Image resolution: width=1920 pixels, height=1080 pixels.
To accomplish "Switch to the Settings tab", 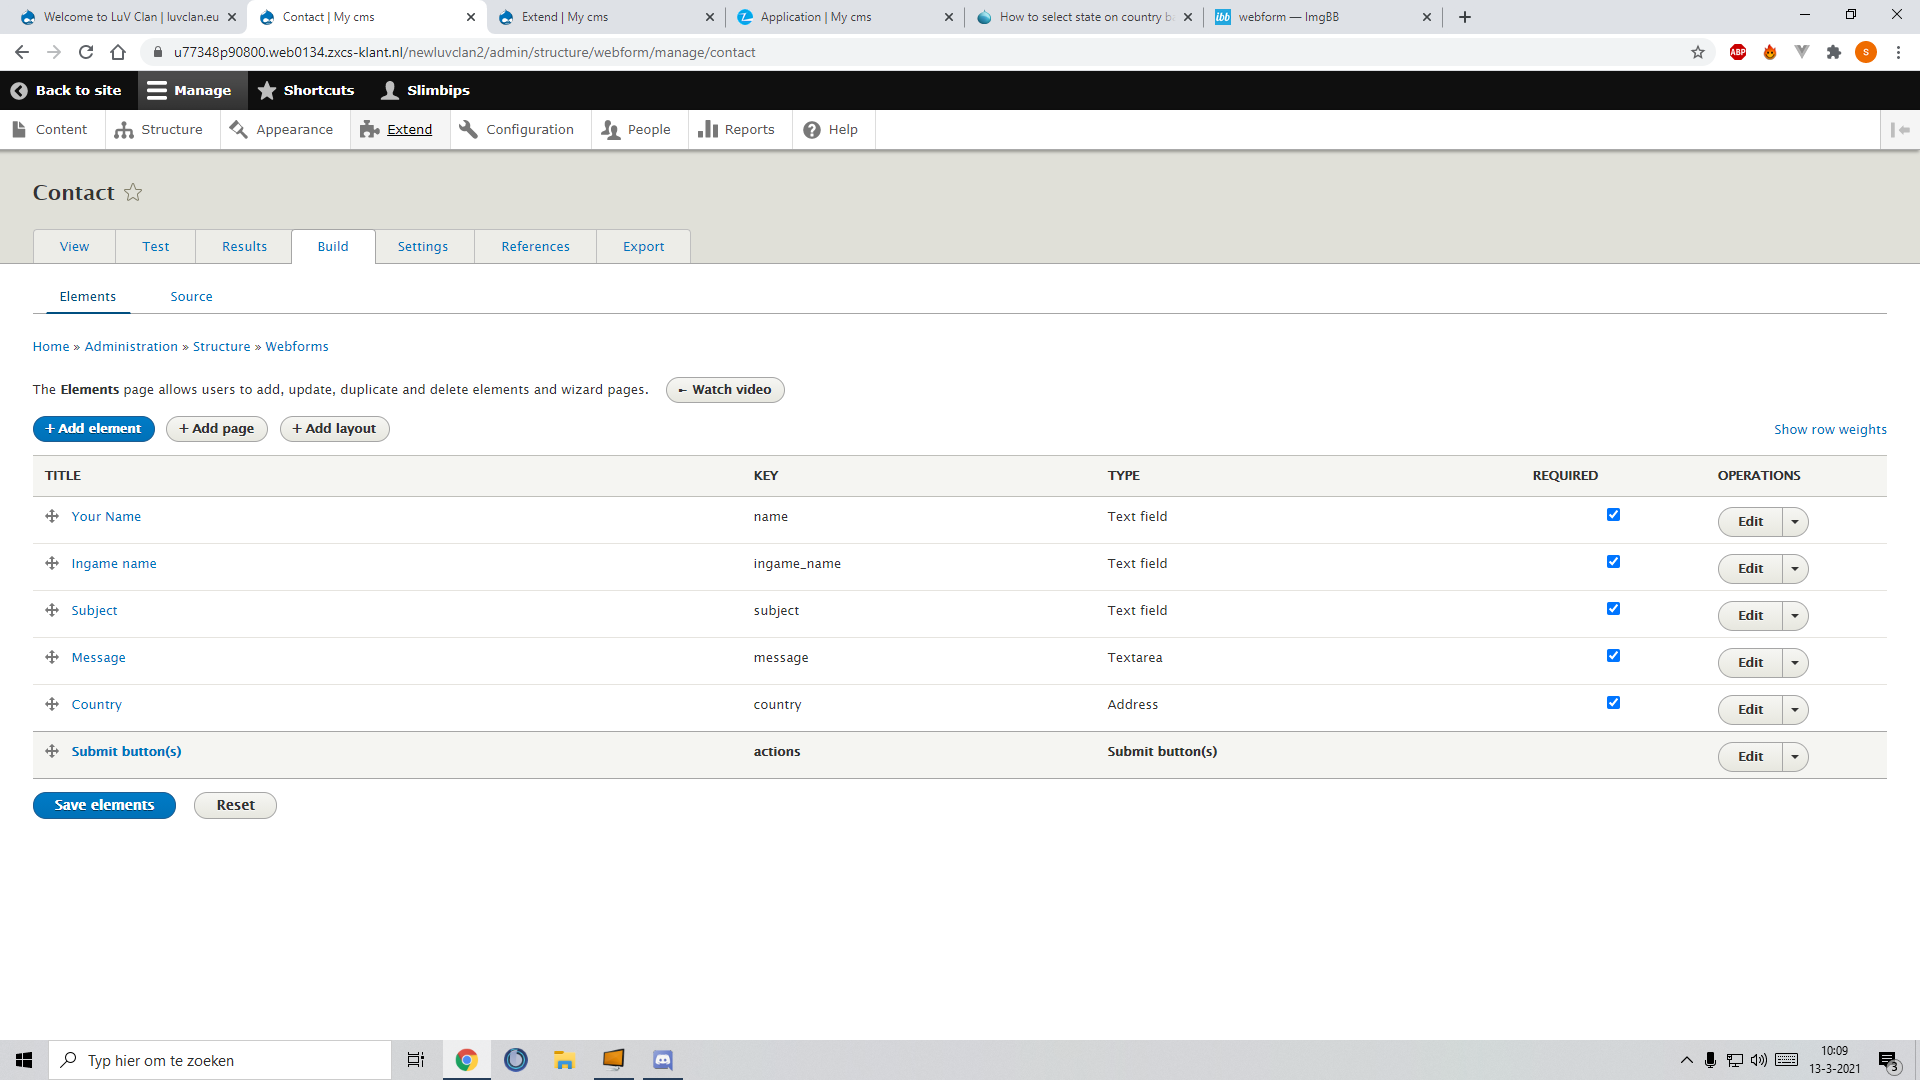I will (423, 247).
